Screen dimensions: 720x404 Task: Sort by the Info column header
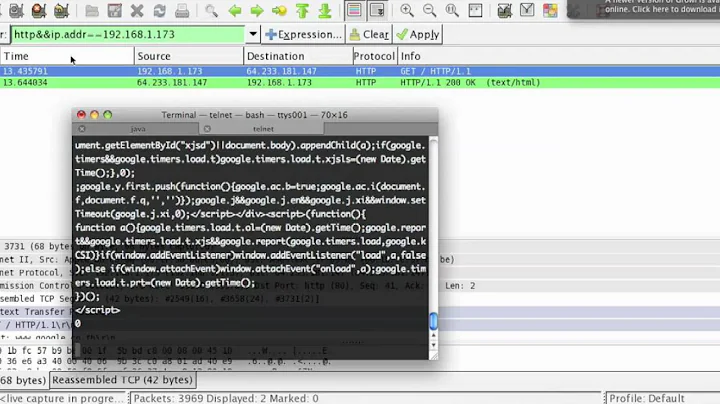[558, 56]
